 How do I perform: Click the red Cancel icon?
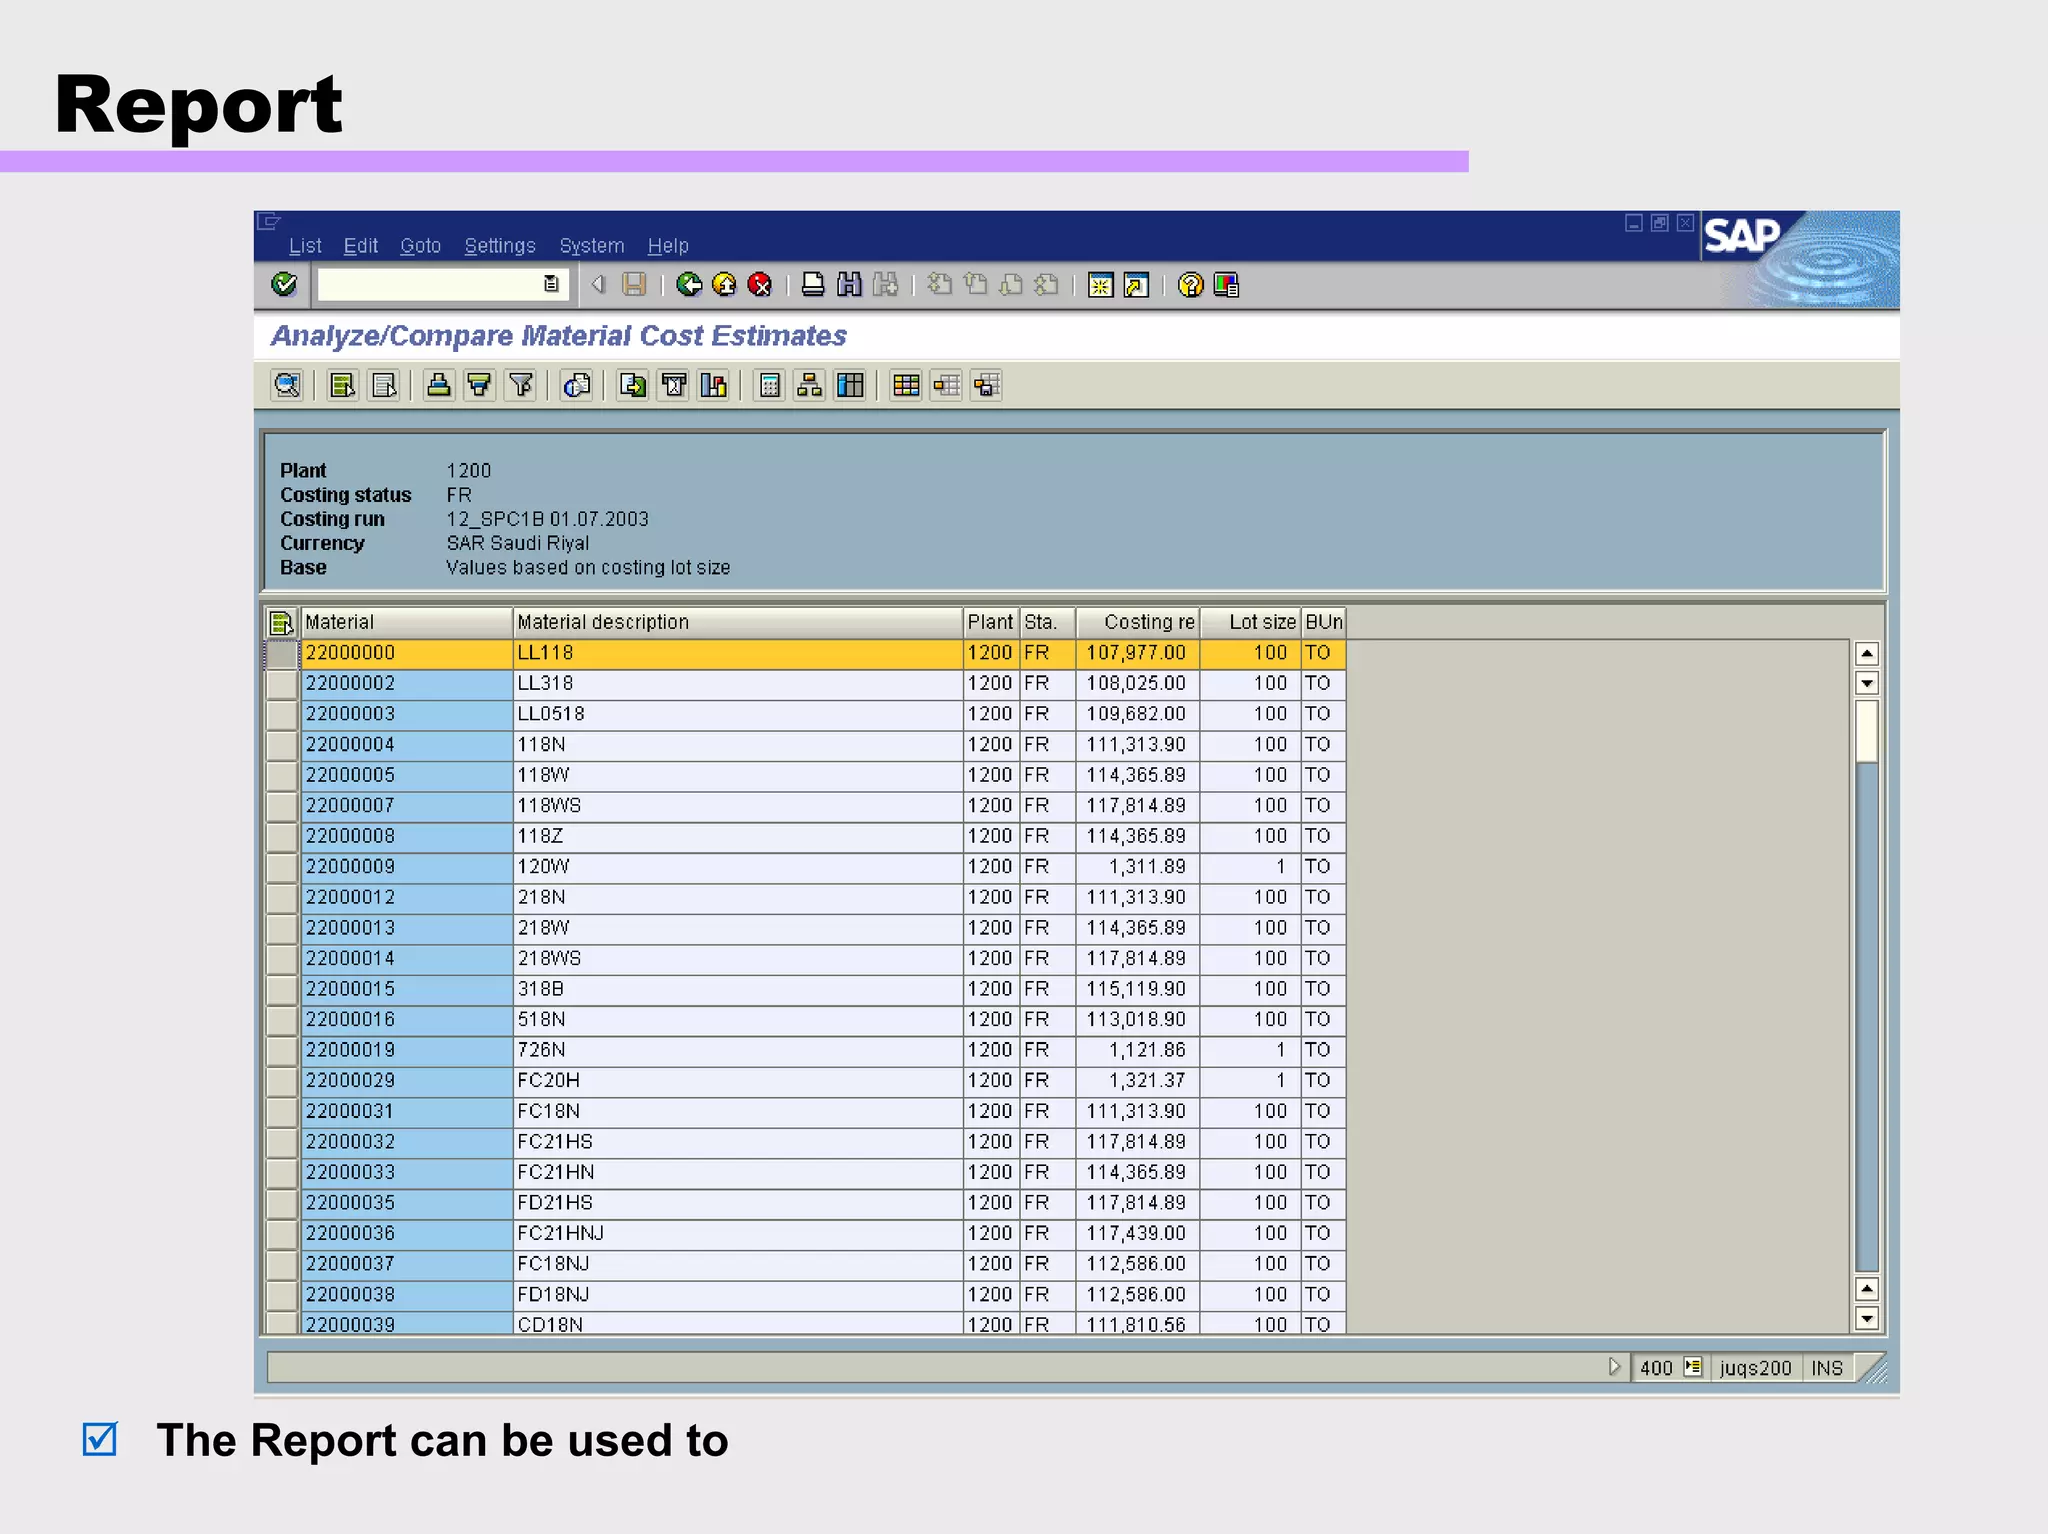click(760, 285)
